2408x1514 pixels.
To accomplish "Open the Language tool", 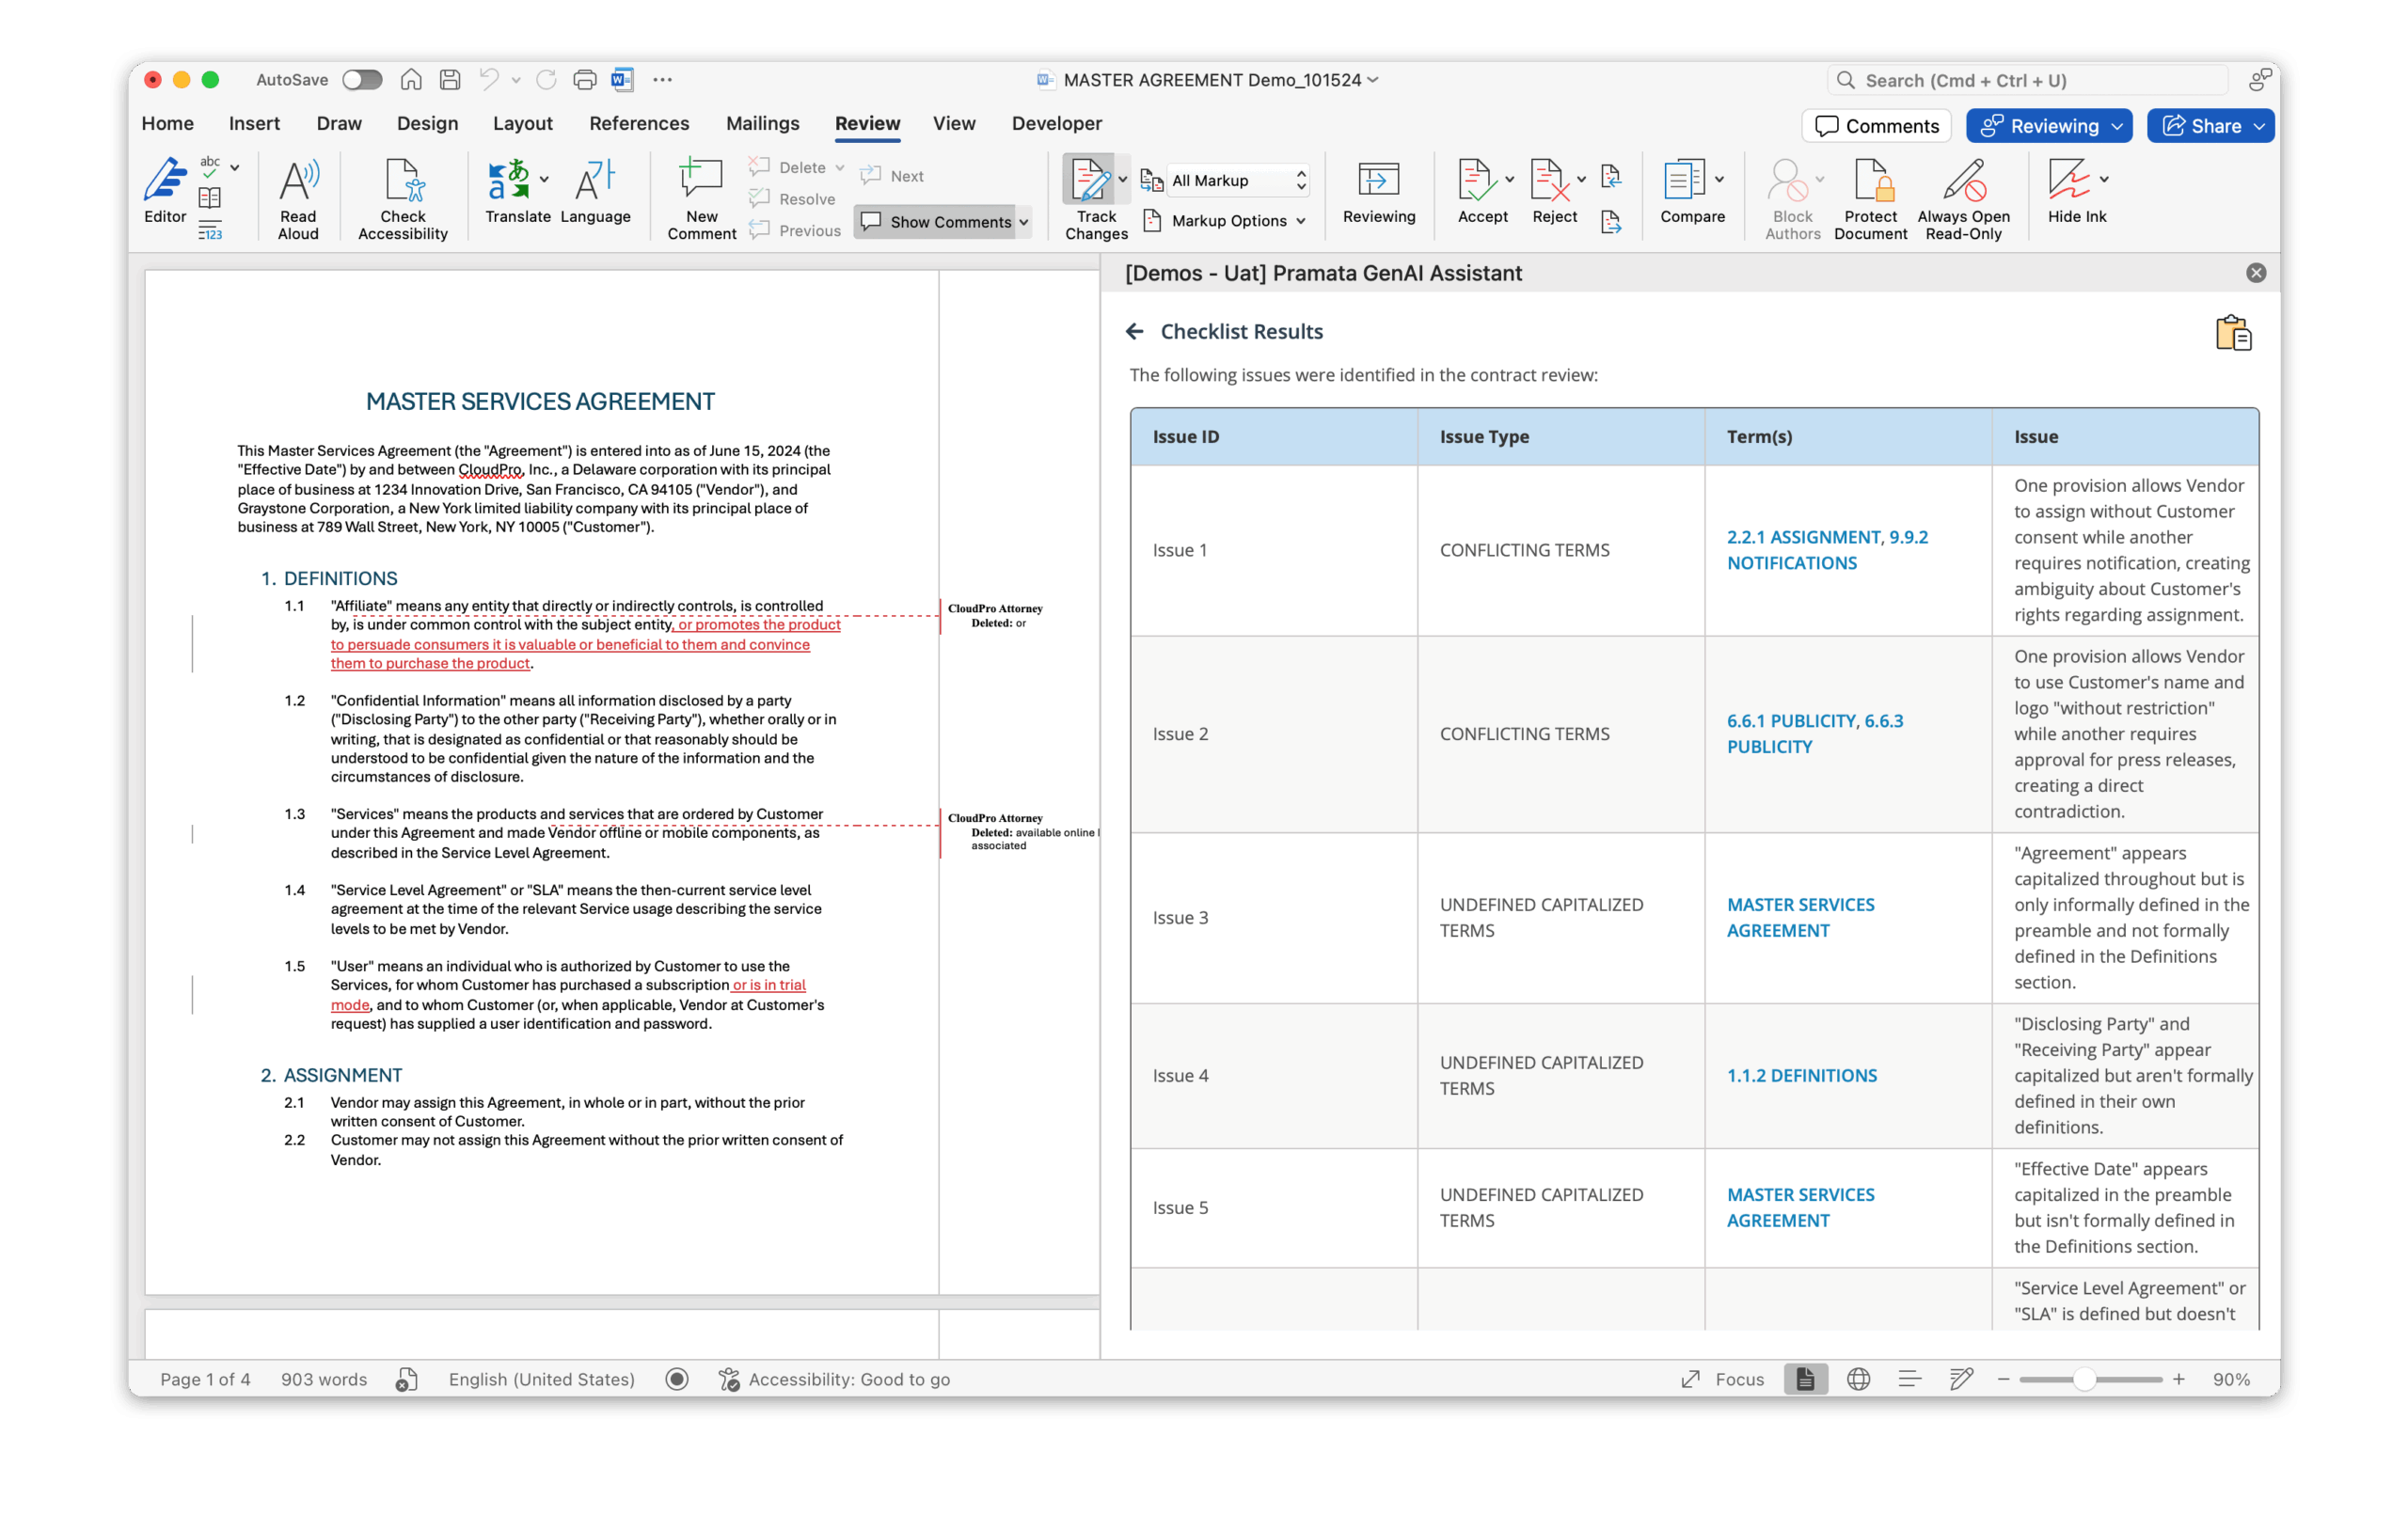I will [595, 191].
